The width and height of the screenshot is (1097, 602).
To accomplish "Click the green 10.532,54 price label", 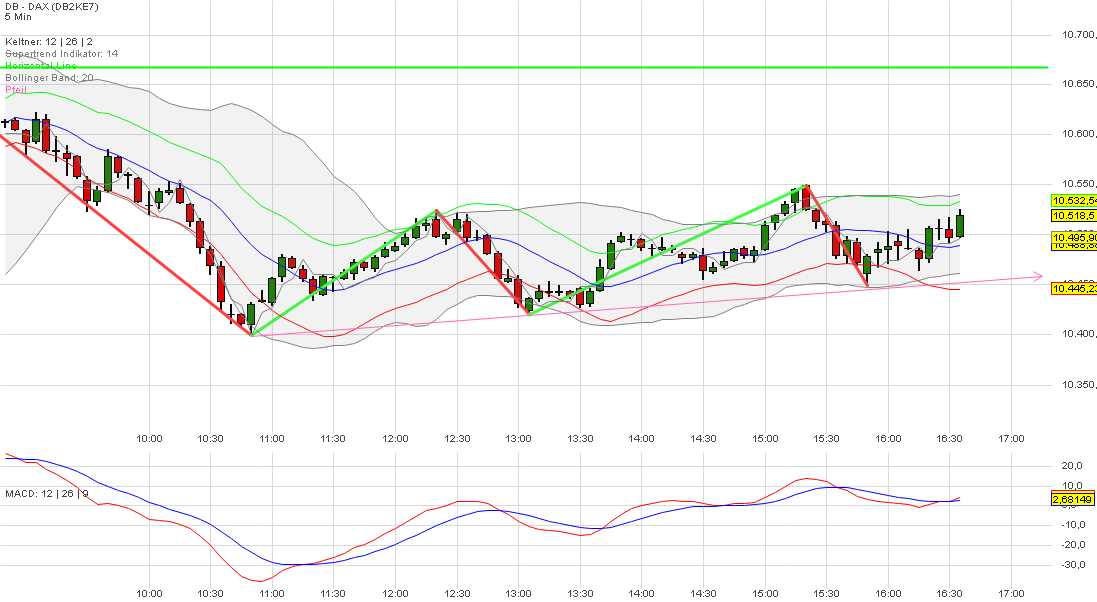I will point(1073,202).
